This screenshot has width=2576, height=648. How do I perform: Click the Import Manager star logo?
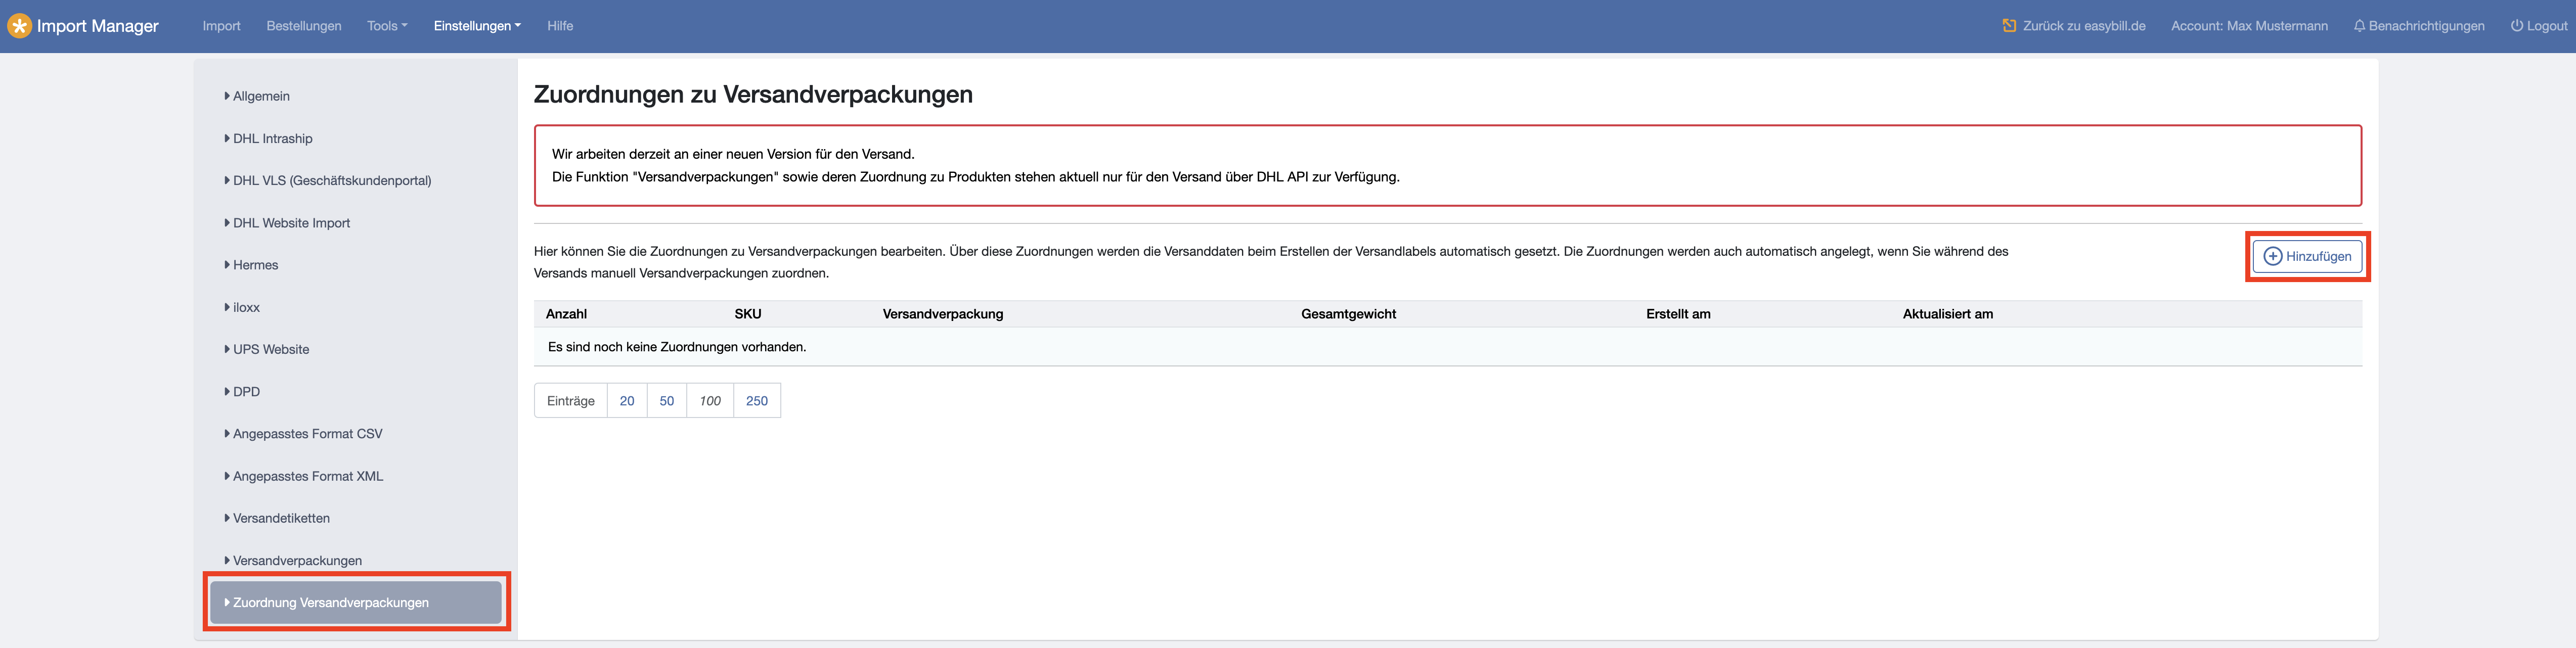[19, 26]
